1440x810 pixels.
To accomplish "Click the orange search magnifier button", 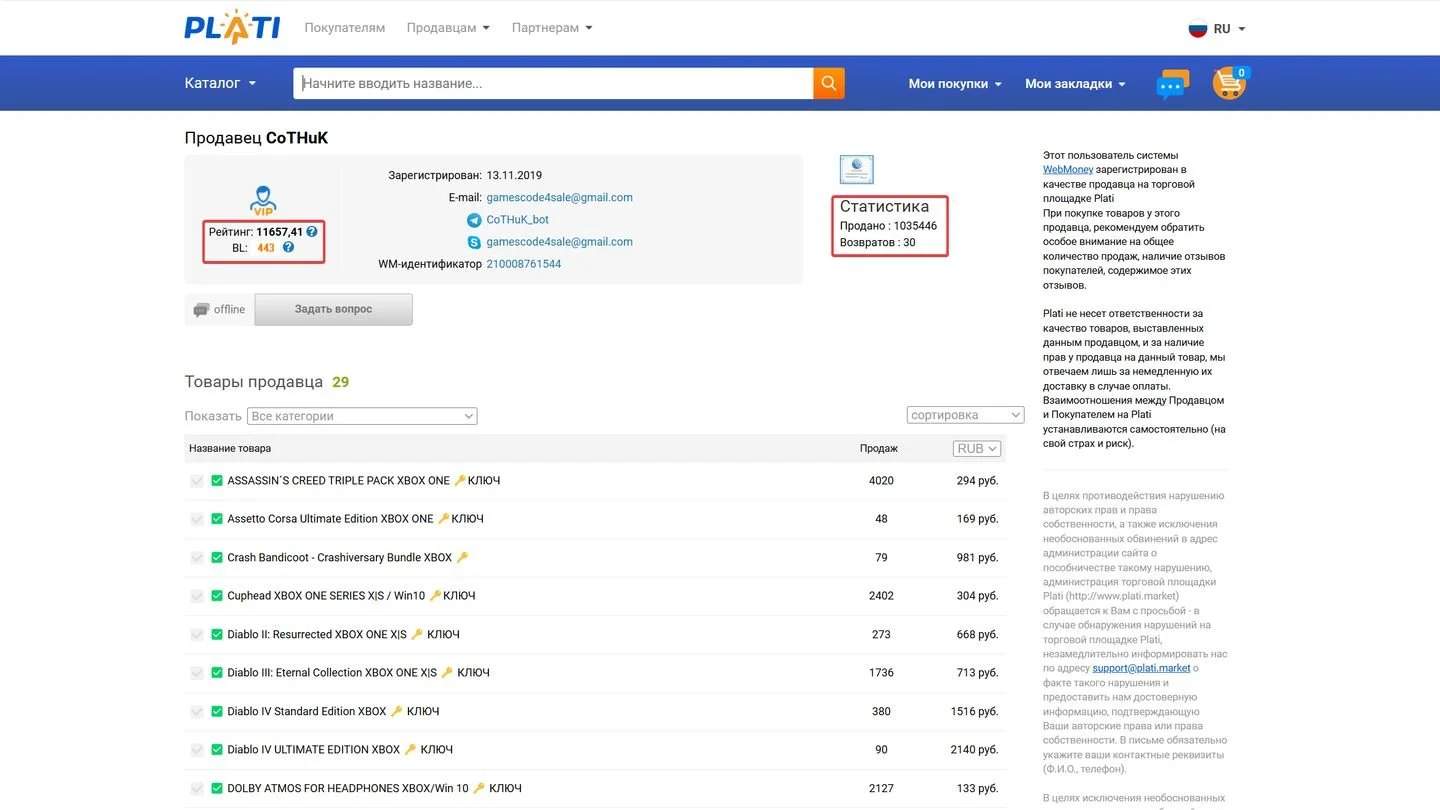I will (x=829, y=83).
